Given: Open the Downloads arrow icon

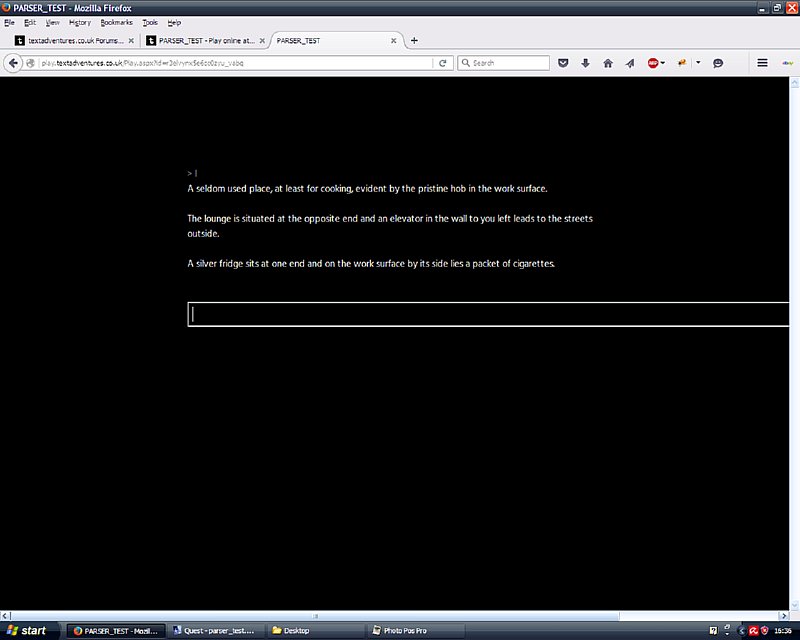Looking at the screenshot, I should 585,62.
